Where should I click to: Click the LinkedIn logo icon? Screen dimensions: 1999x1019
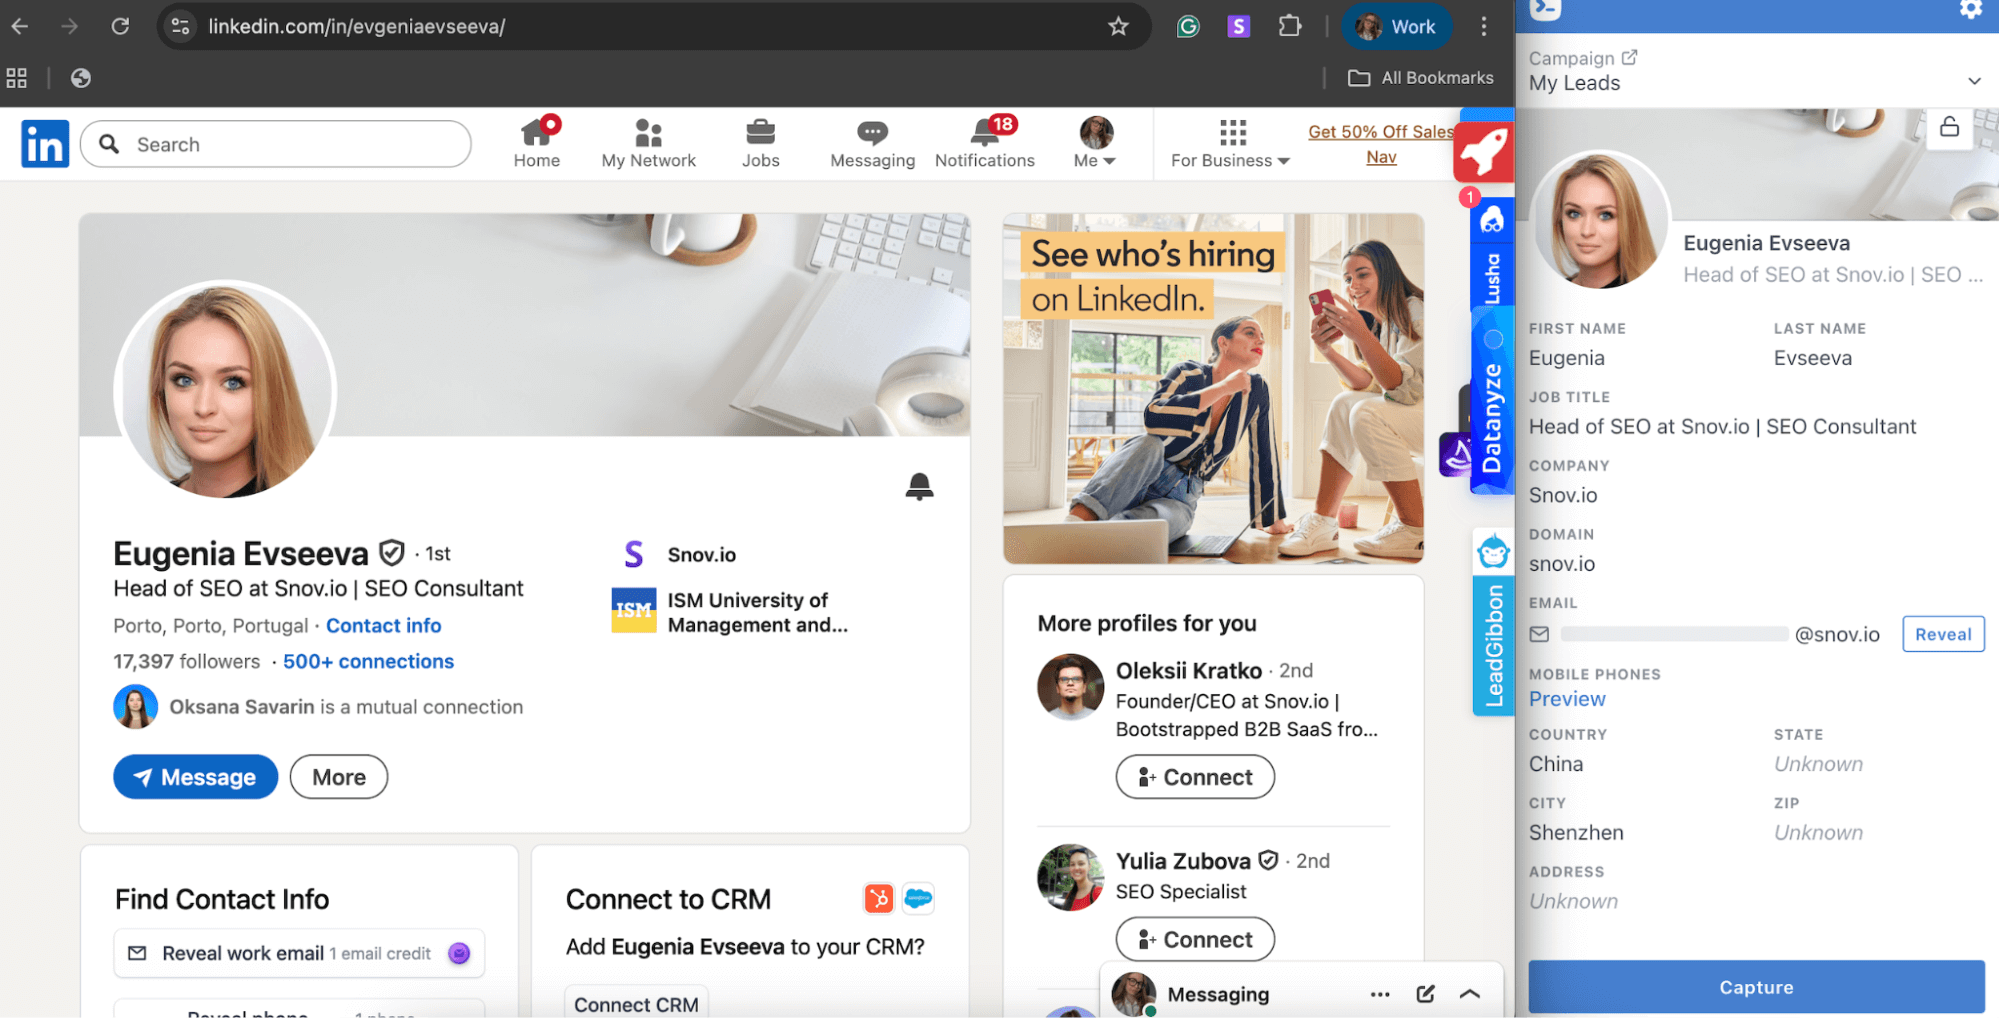click(x=45, y=144)
